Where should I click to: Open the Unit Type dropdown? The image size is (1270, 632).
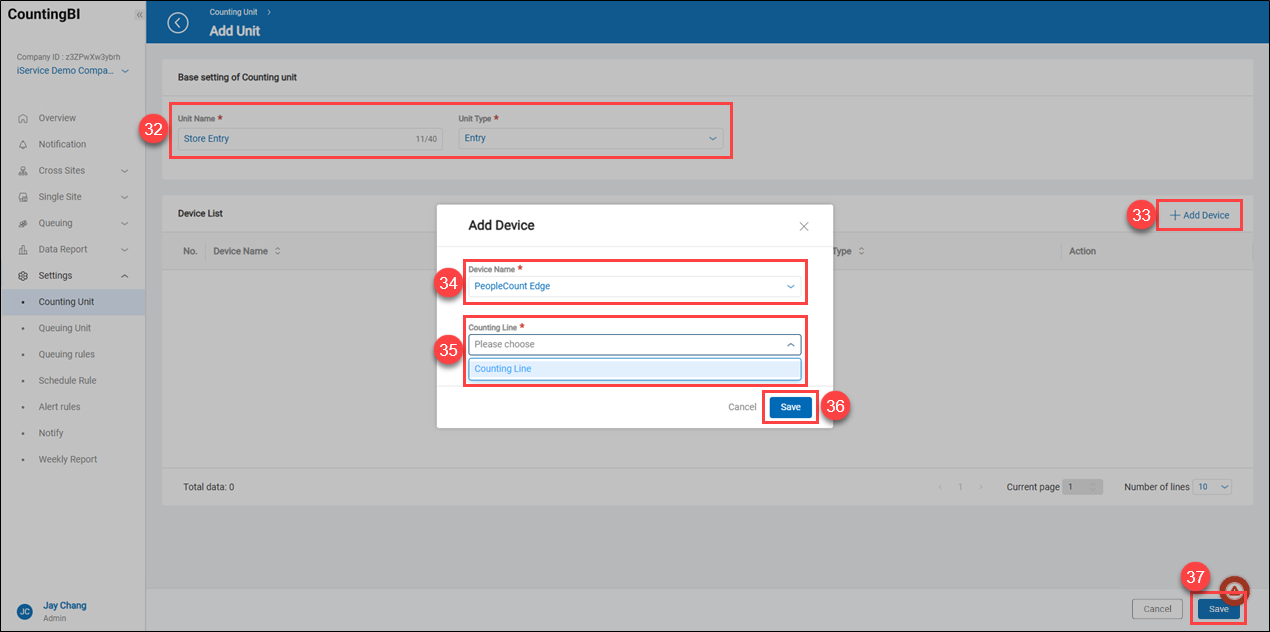click(x=590, y=138)
